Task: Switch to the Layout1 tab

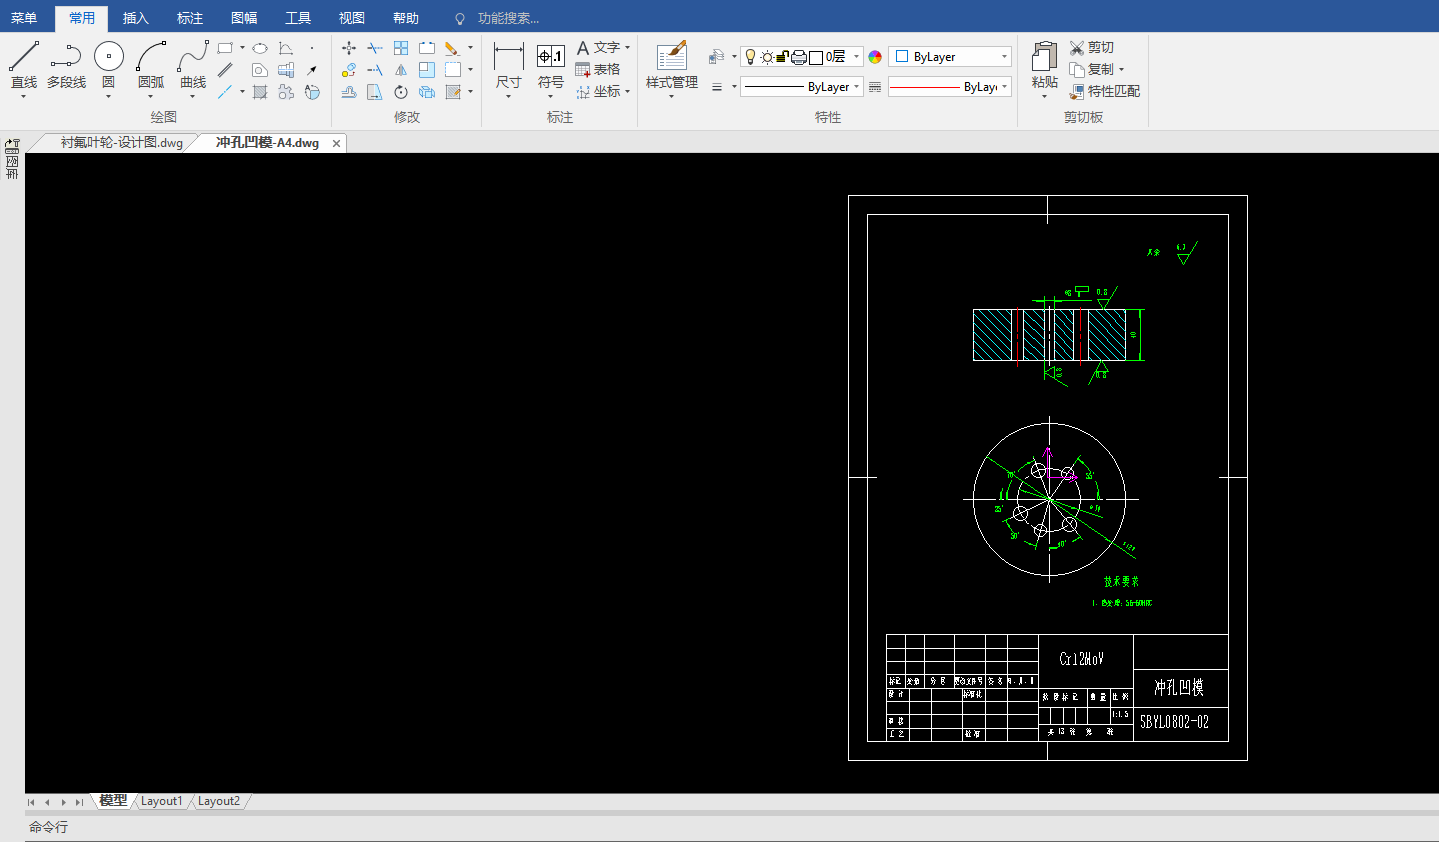Action: tap(161, 801)
